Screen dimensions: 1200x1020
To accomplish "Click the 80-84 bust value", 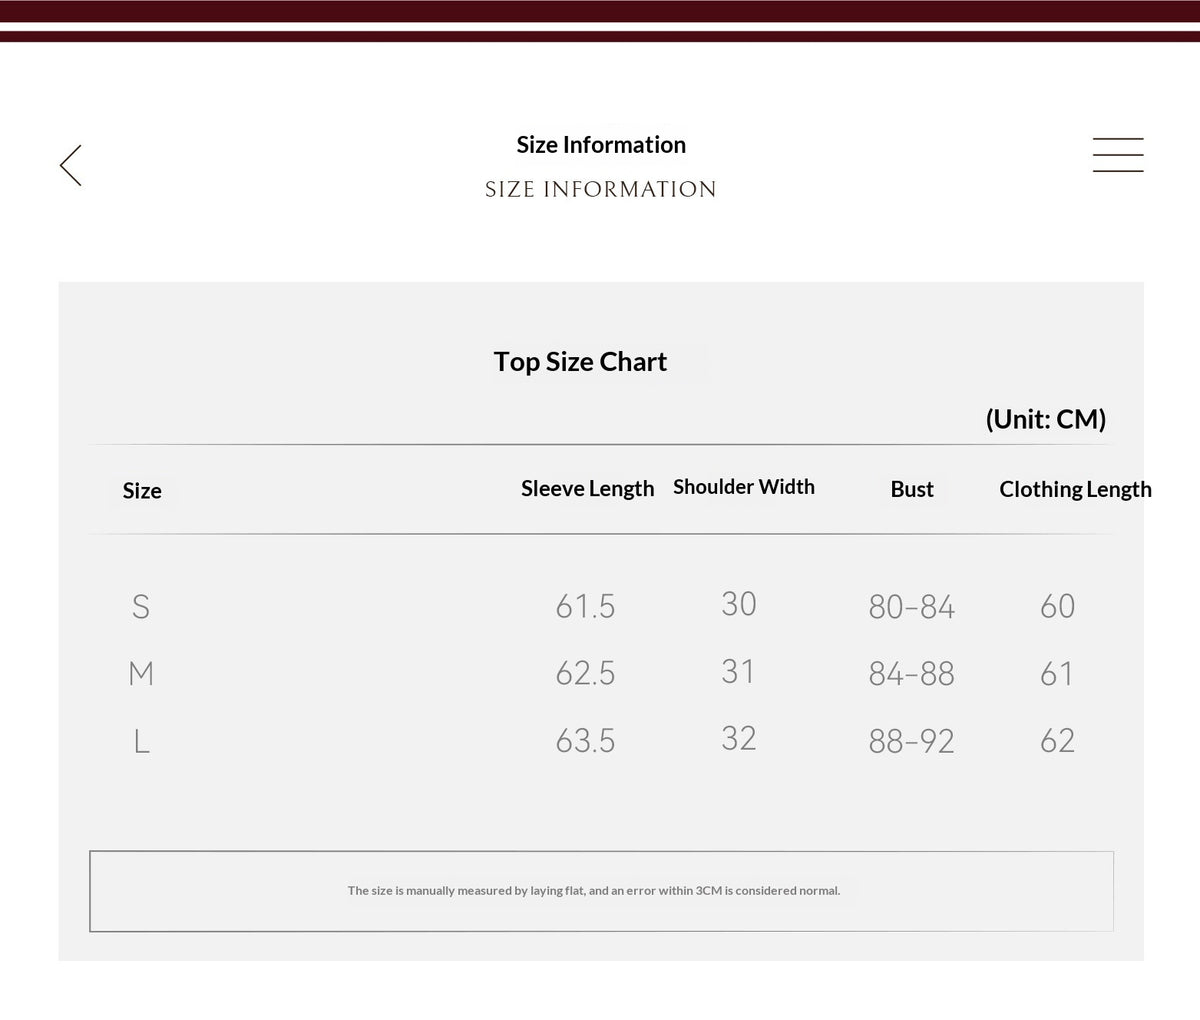I will pyautogui.click(x=911, y=607).
